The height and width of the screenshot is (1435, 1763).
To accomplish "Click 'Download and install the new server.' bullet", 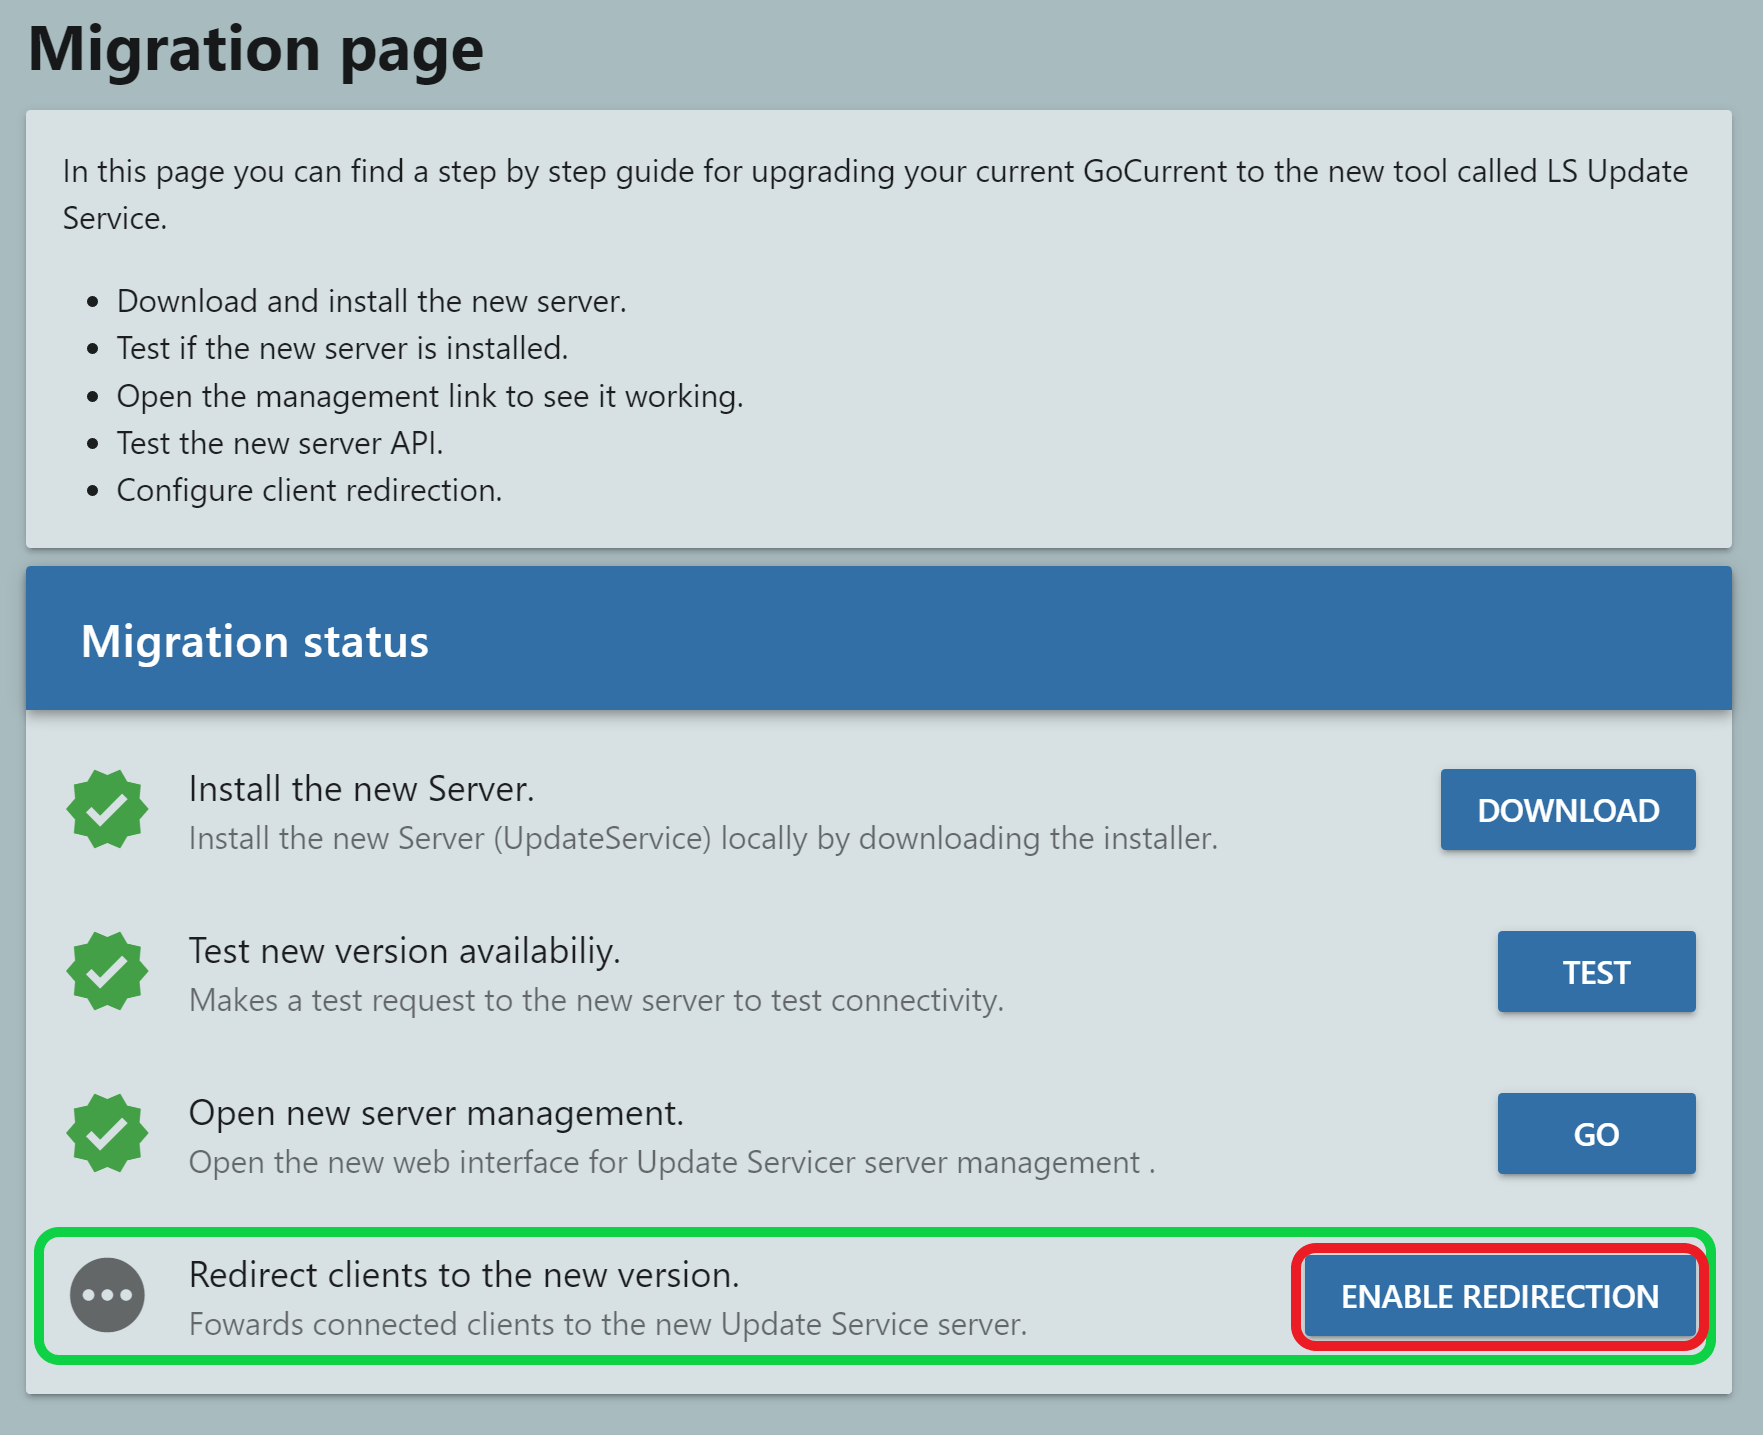I will (x=371, y=301).
